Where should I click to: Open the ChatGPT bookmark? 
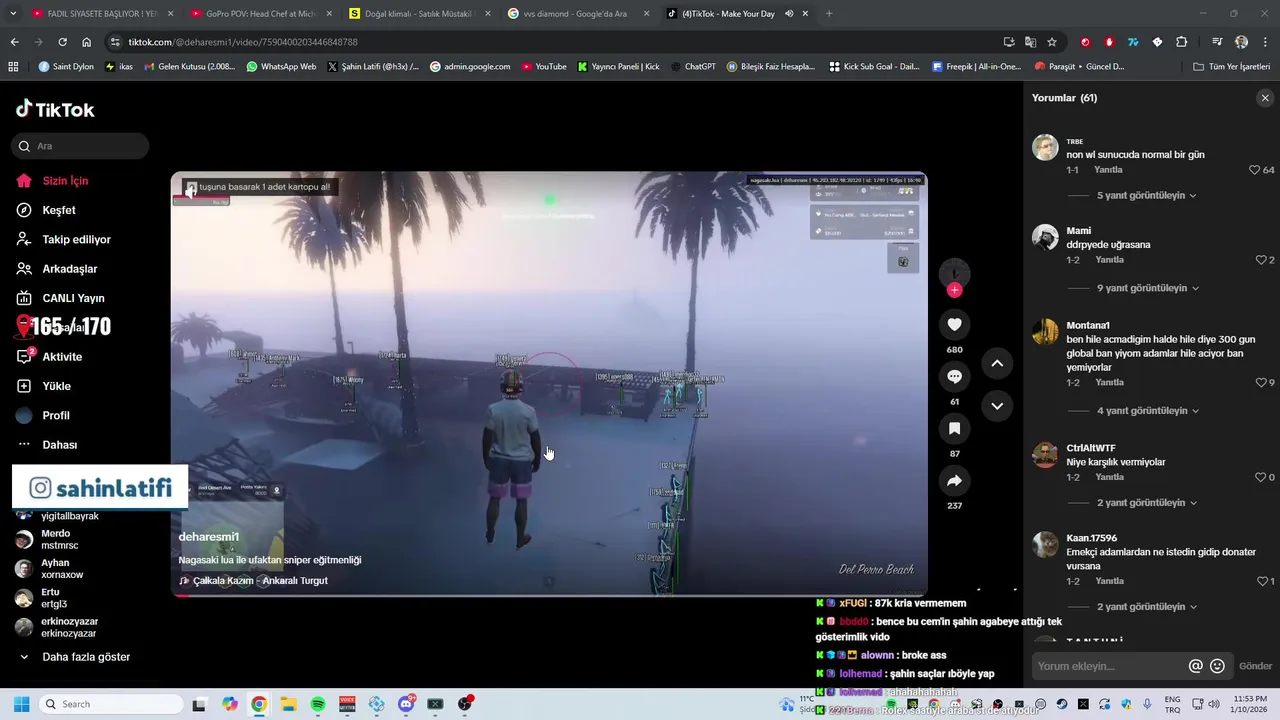pos(693,67)
